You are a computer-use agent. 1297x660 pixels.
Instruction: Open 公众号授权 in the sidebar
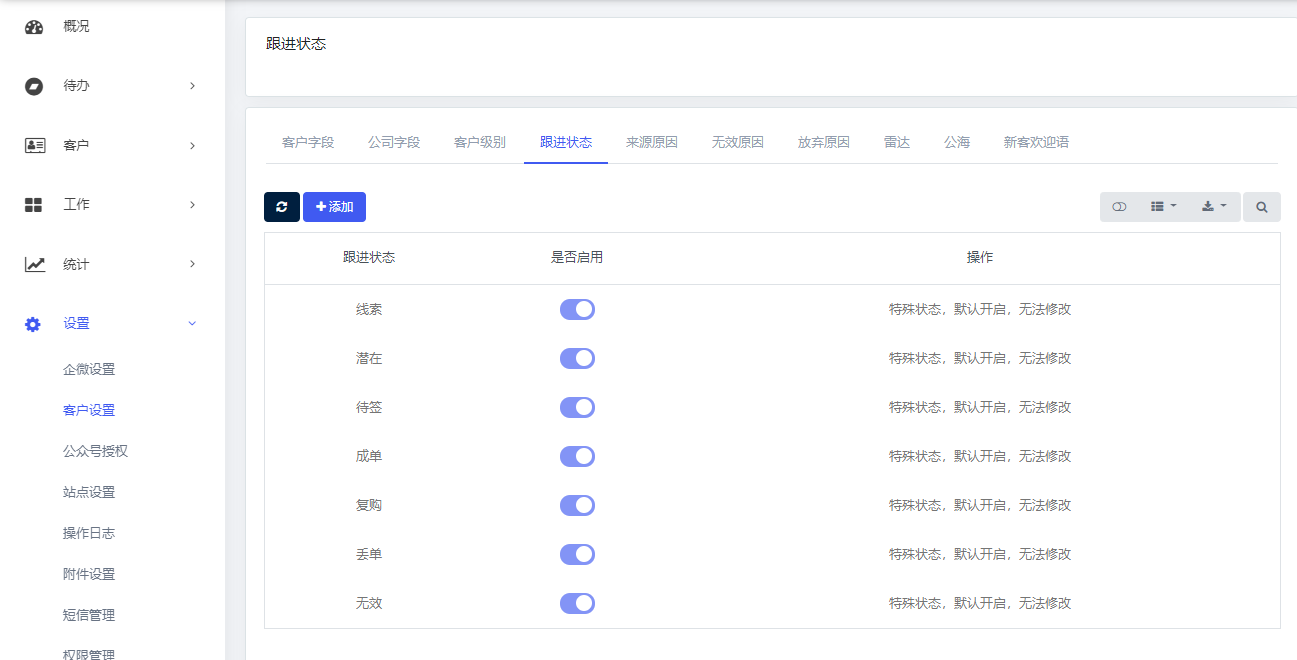tap(96, 451)
